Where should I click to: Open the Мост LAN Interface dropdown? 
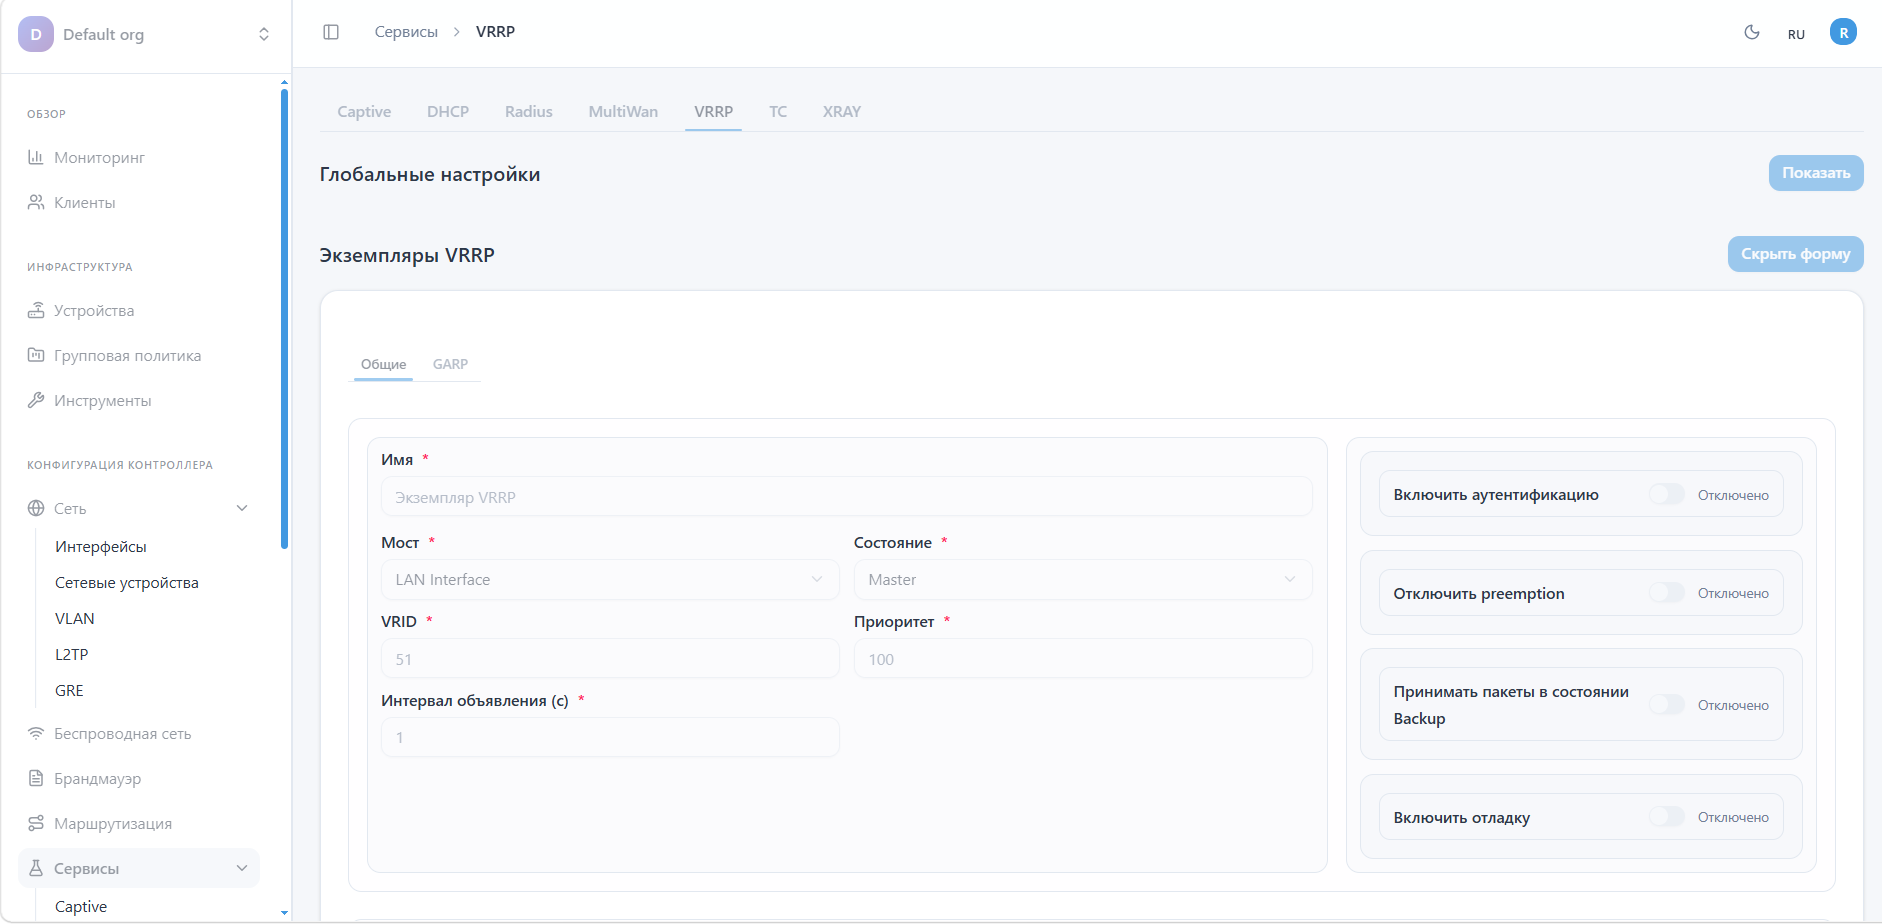[609, 580]
